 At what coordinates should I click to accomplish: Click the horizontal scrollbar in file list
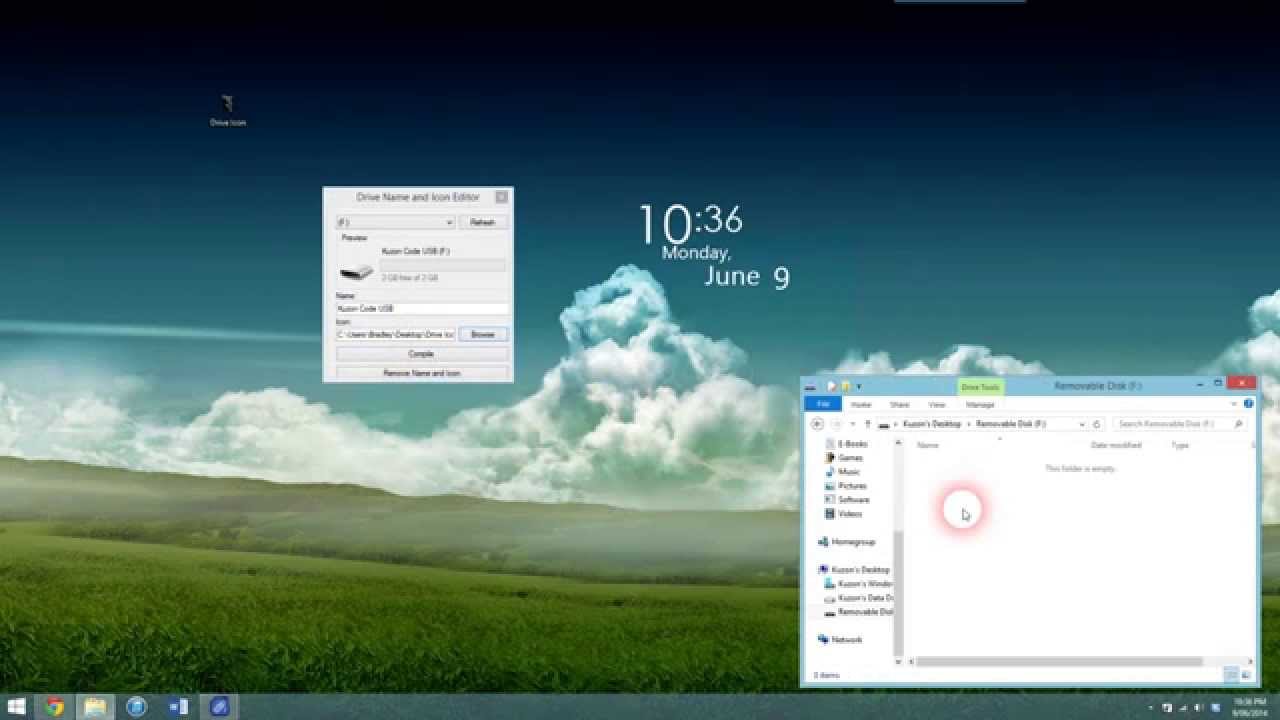click(1060, 661)
